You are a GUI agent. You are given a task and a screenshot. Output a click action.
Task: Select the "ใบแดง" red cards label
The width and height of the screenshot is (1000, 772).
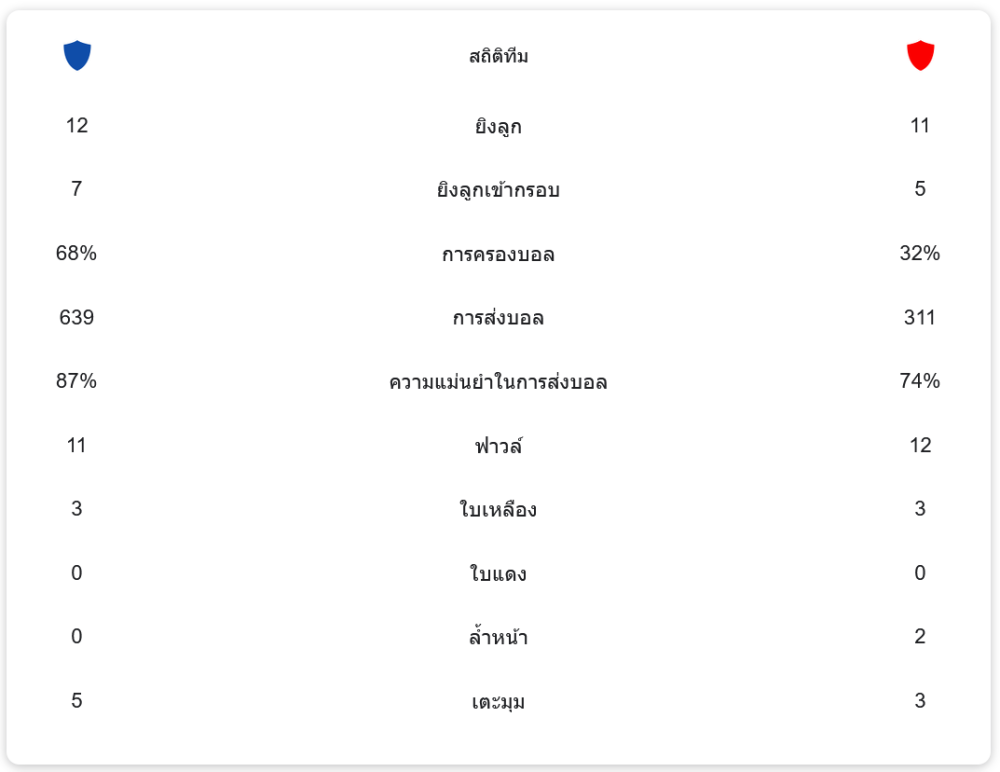click(x=498, y=574)
